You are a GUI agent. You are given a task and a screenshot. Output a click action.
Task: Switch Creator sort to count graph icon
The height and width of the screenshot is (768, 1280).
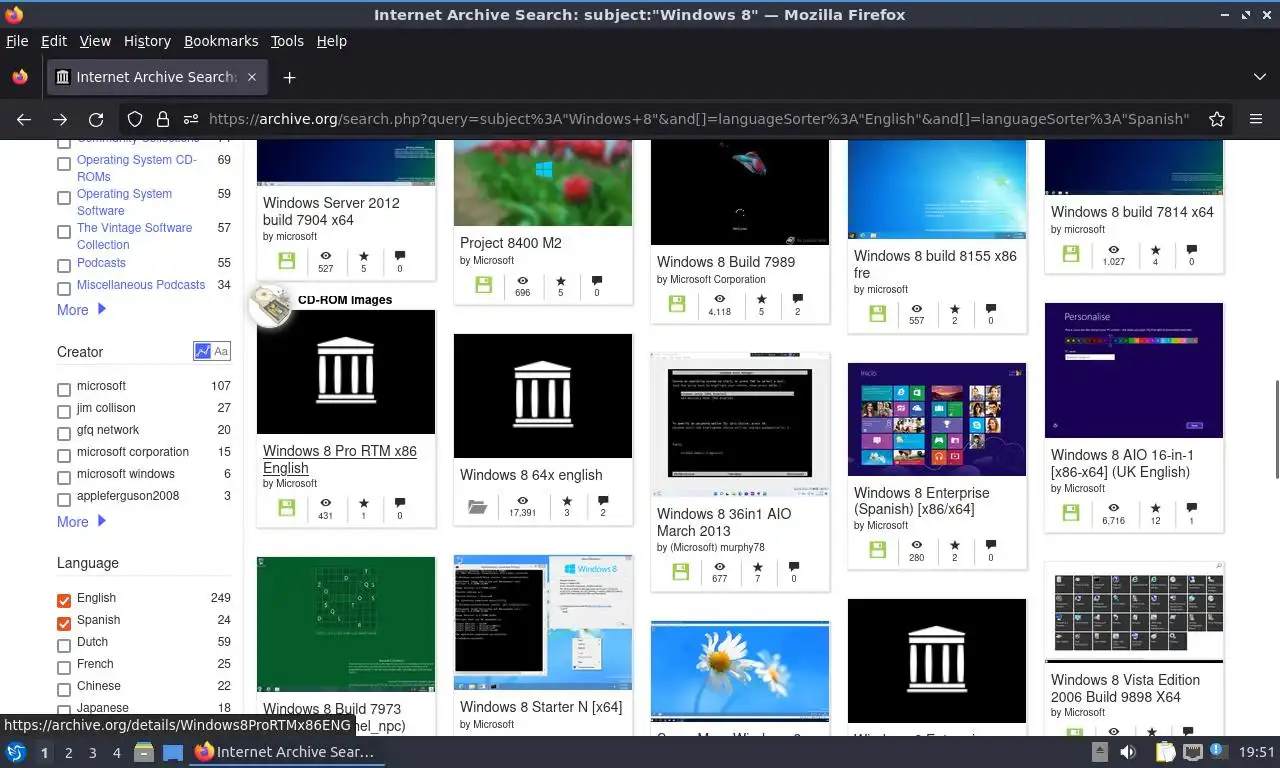coord(202,351)
